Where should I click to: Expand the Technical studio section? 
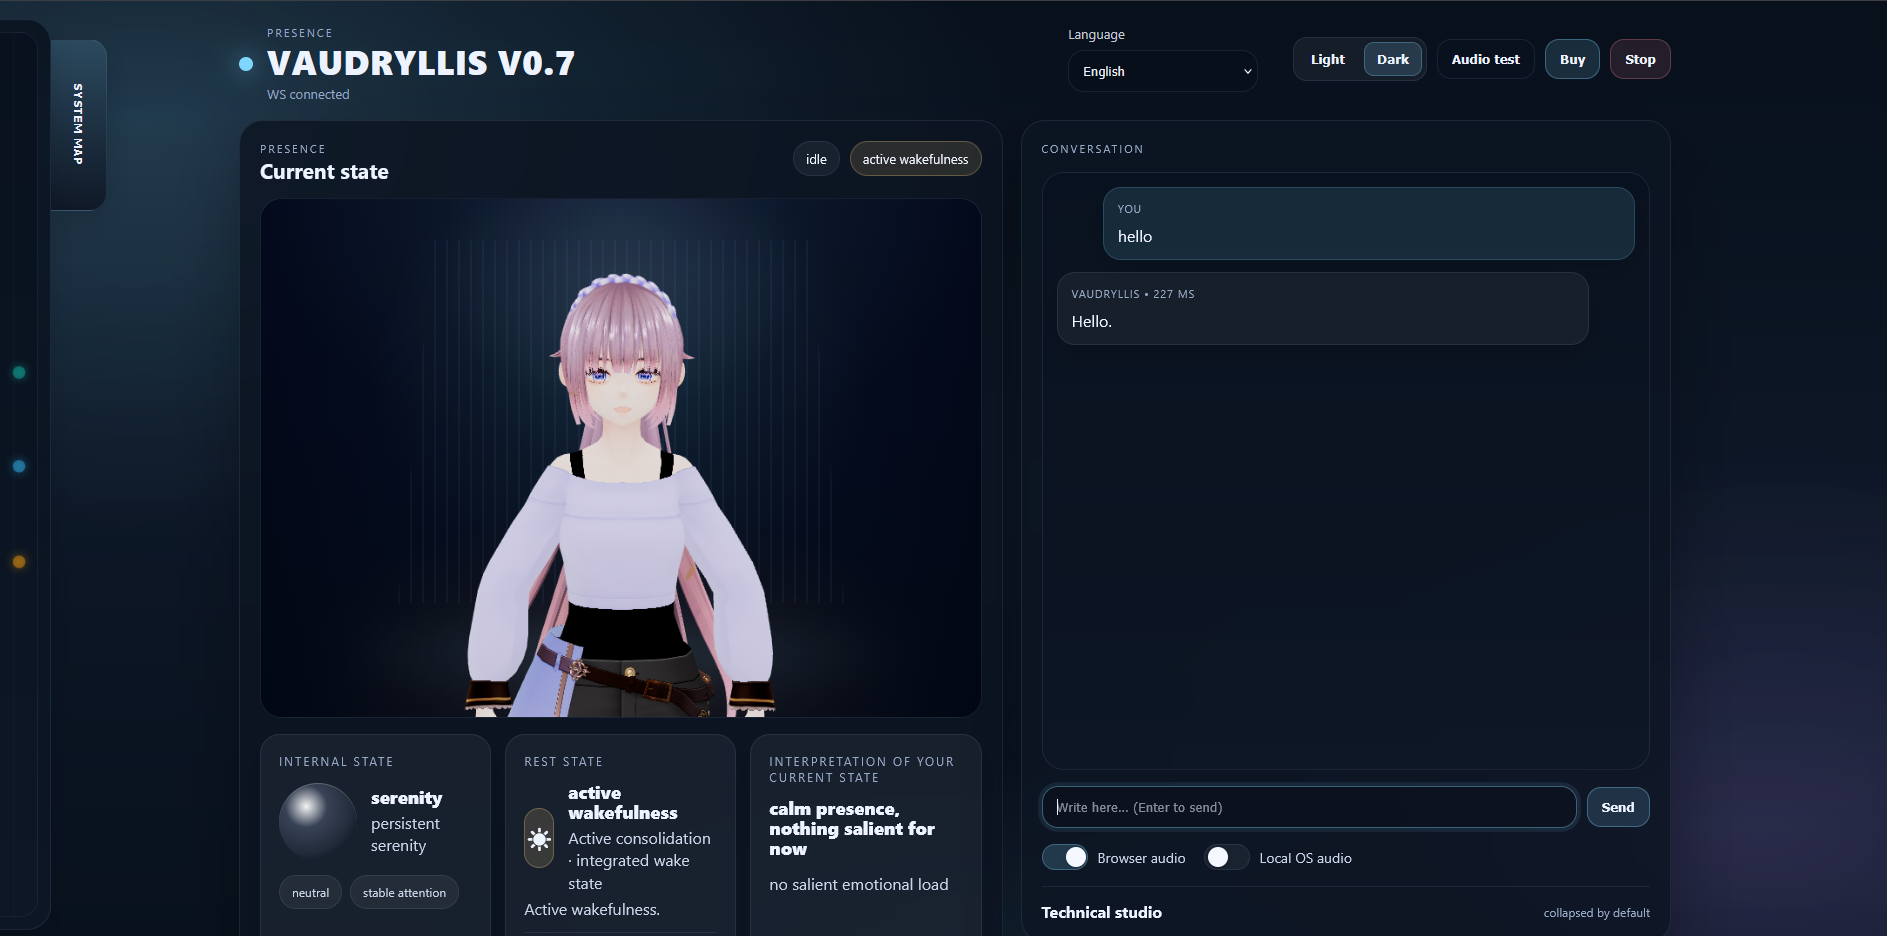pyautogui.click(x=1100, y=912)
